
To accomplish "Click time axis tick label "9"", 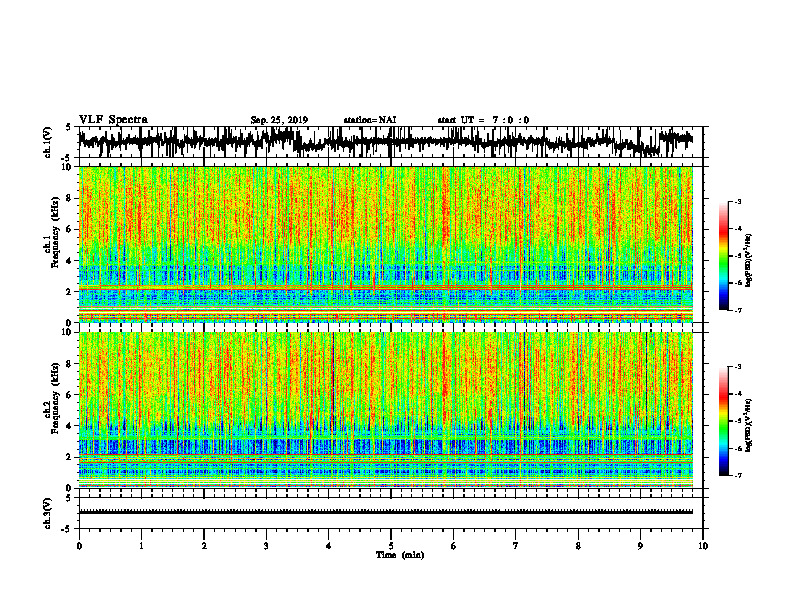I will 640,546.
